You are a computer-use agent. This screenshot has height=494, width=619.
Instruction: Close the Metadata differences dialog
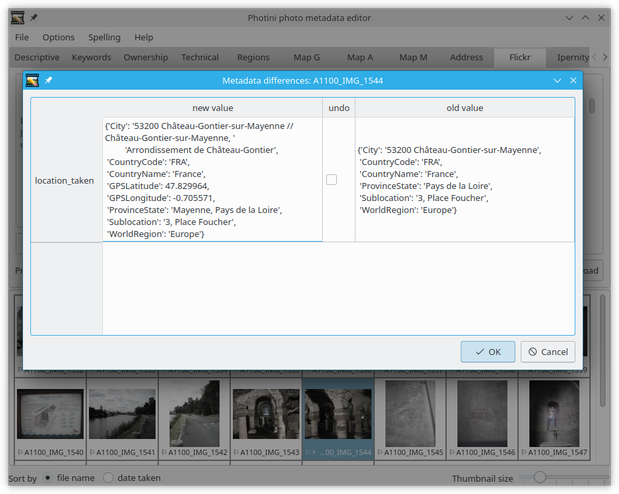pos(573,81)
